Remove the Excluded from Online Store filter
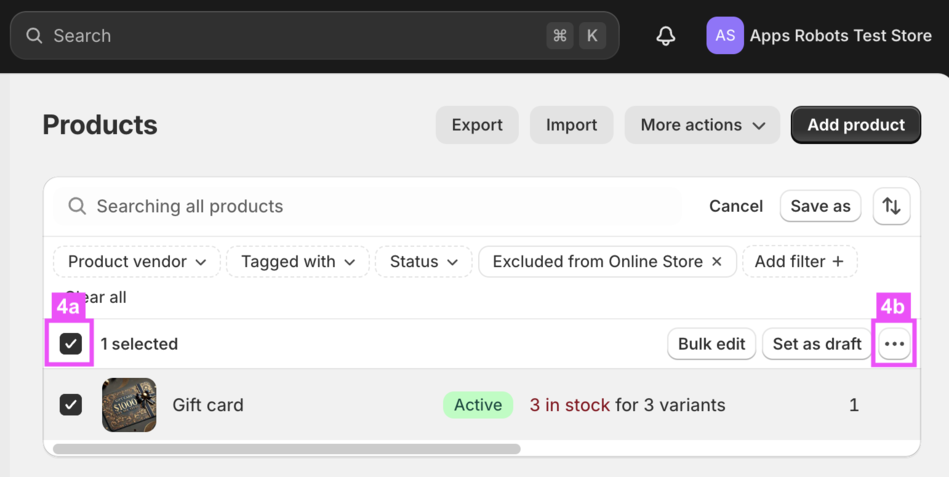The width and height of the screenshot is (949, 477). pos(717,262)
